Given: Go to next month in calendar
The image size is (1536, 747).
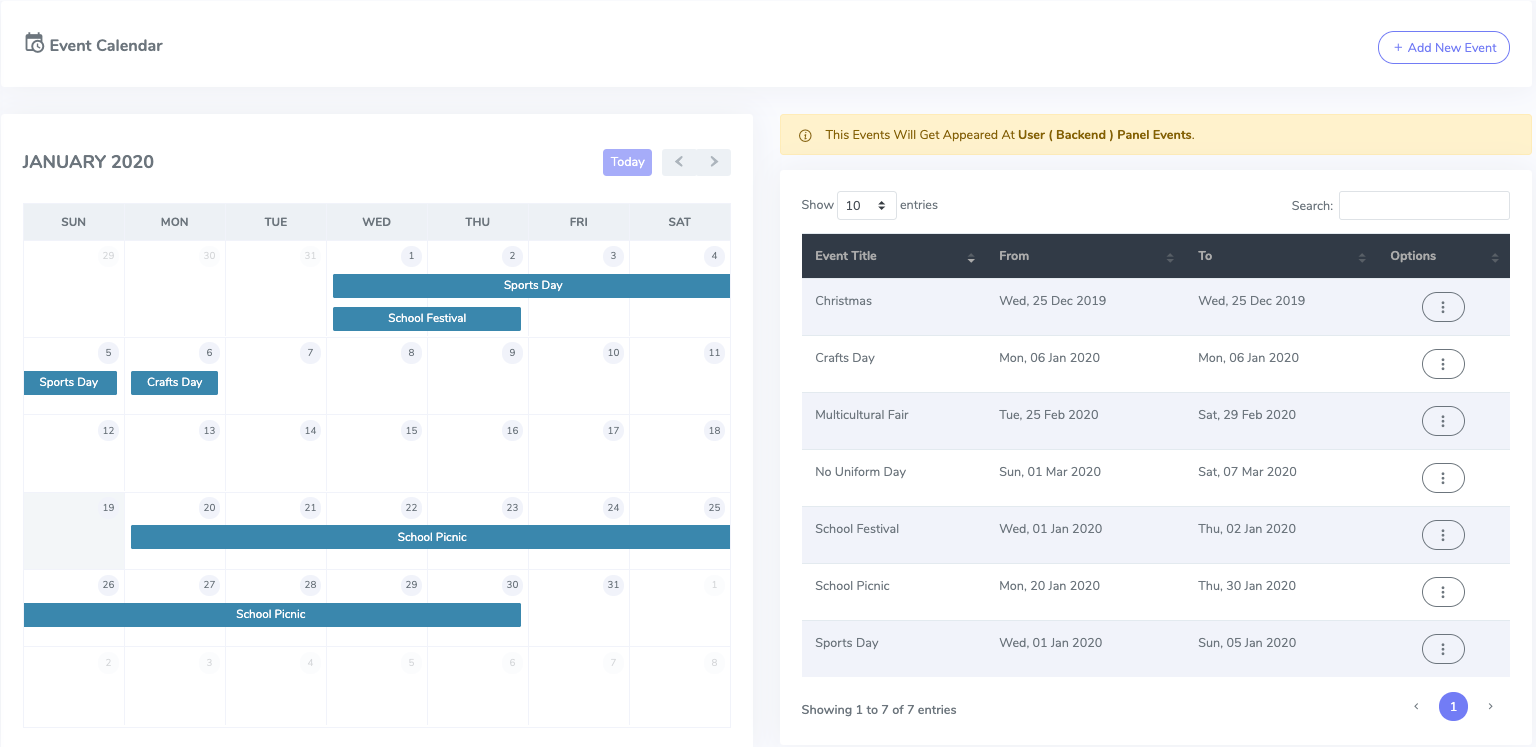Looking at the screenshot, I should click(x=714, y=162).
